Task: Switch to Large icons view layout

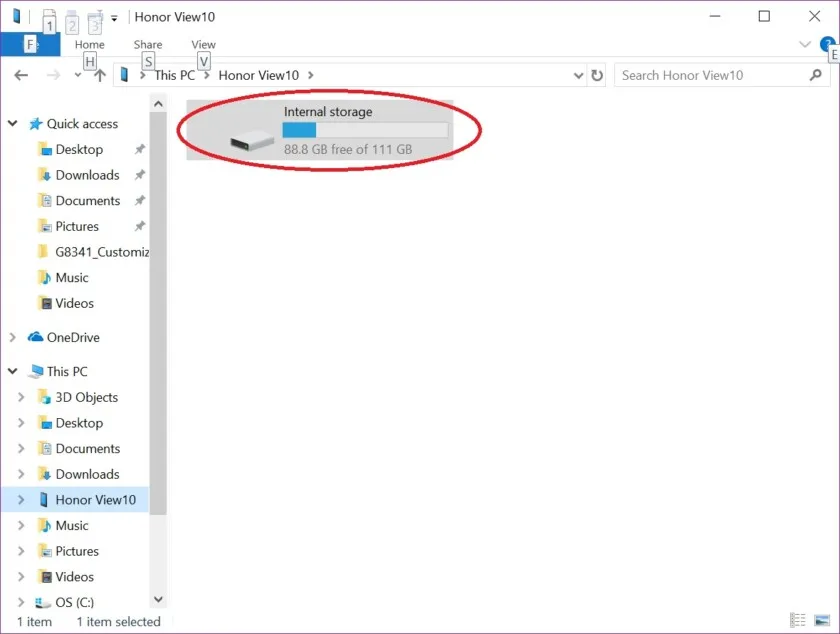Action: 822,621
